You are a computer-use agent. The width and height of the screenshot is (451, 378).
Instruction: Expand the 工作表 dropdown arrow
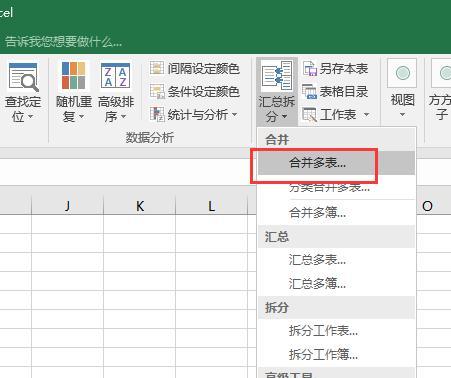(x=367, y=115)
